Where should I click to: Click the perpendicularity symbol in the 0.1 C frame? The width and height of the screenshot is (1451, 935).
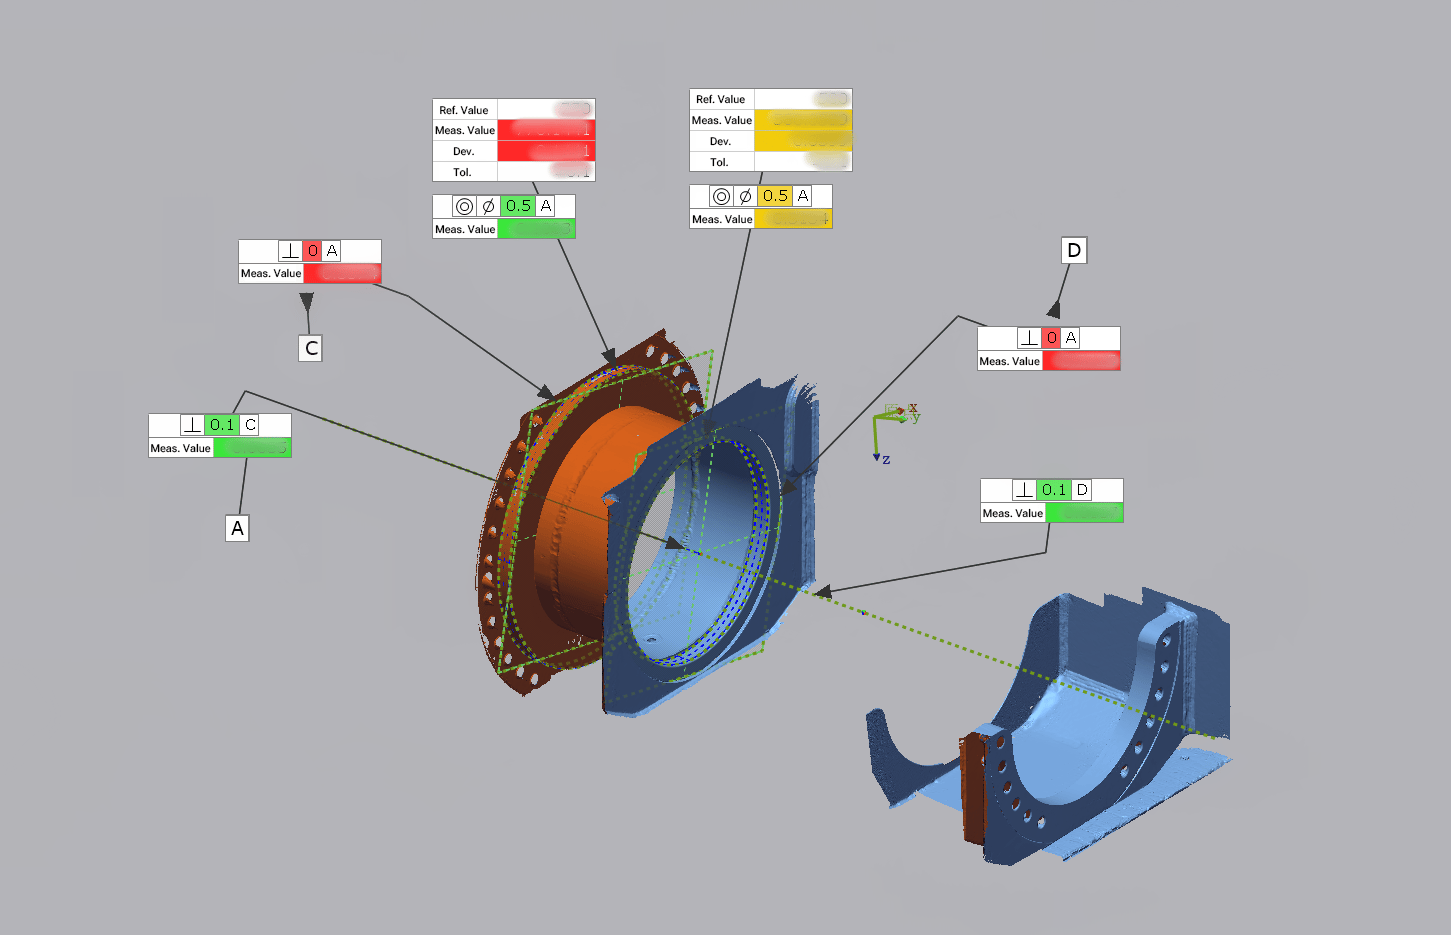pyautogui.click(x=193, y=425)
